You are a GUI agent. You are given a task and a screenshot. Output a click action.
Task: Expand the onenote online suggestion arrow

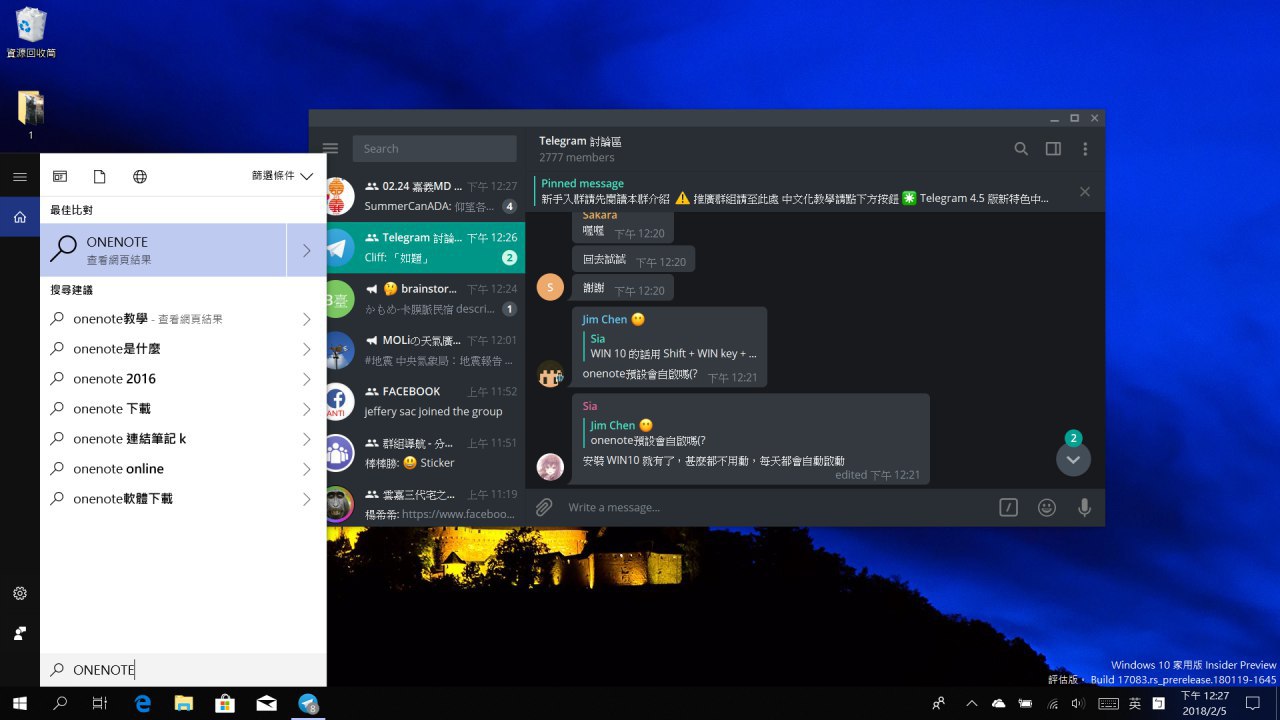point(306,469)
